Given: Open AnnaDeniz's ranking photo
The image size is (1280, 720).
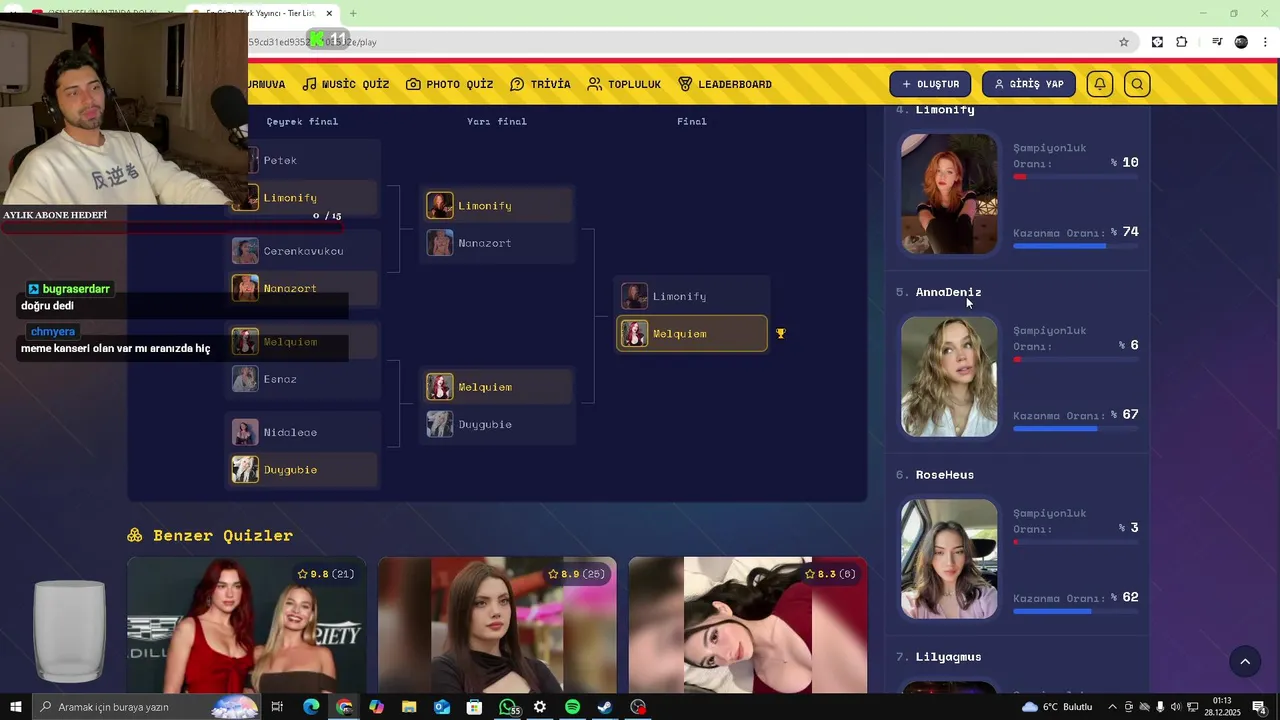Looking at the screenshot, I should pyautogui.click(x=949, y=377).
